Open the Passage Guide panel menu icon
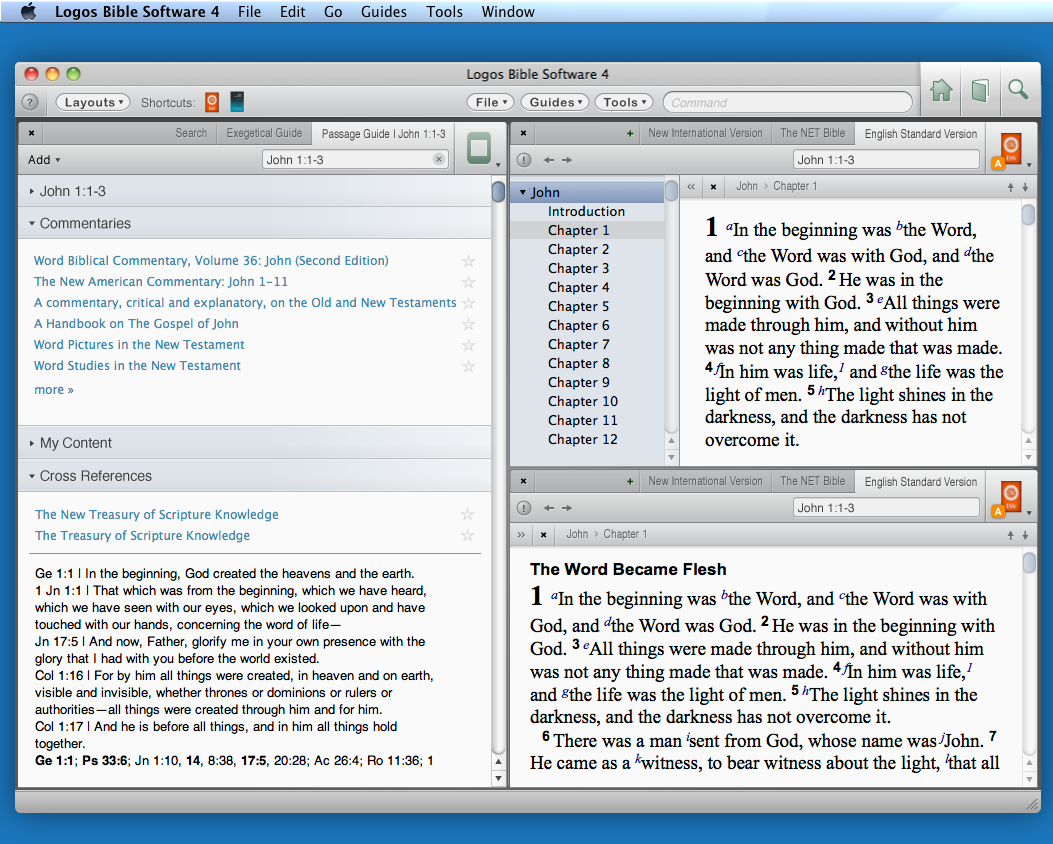This screenshot has height=844, width=1053. click(479, 148)
